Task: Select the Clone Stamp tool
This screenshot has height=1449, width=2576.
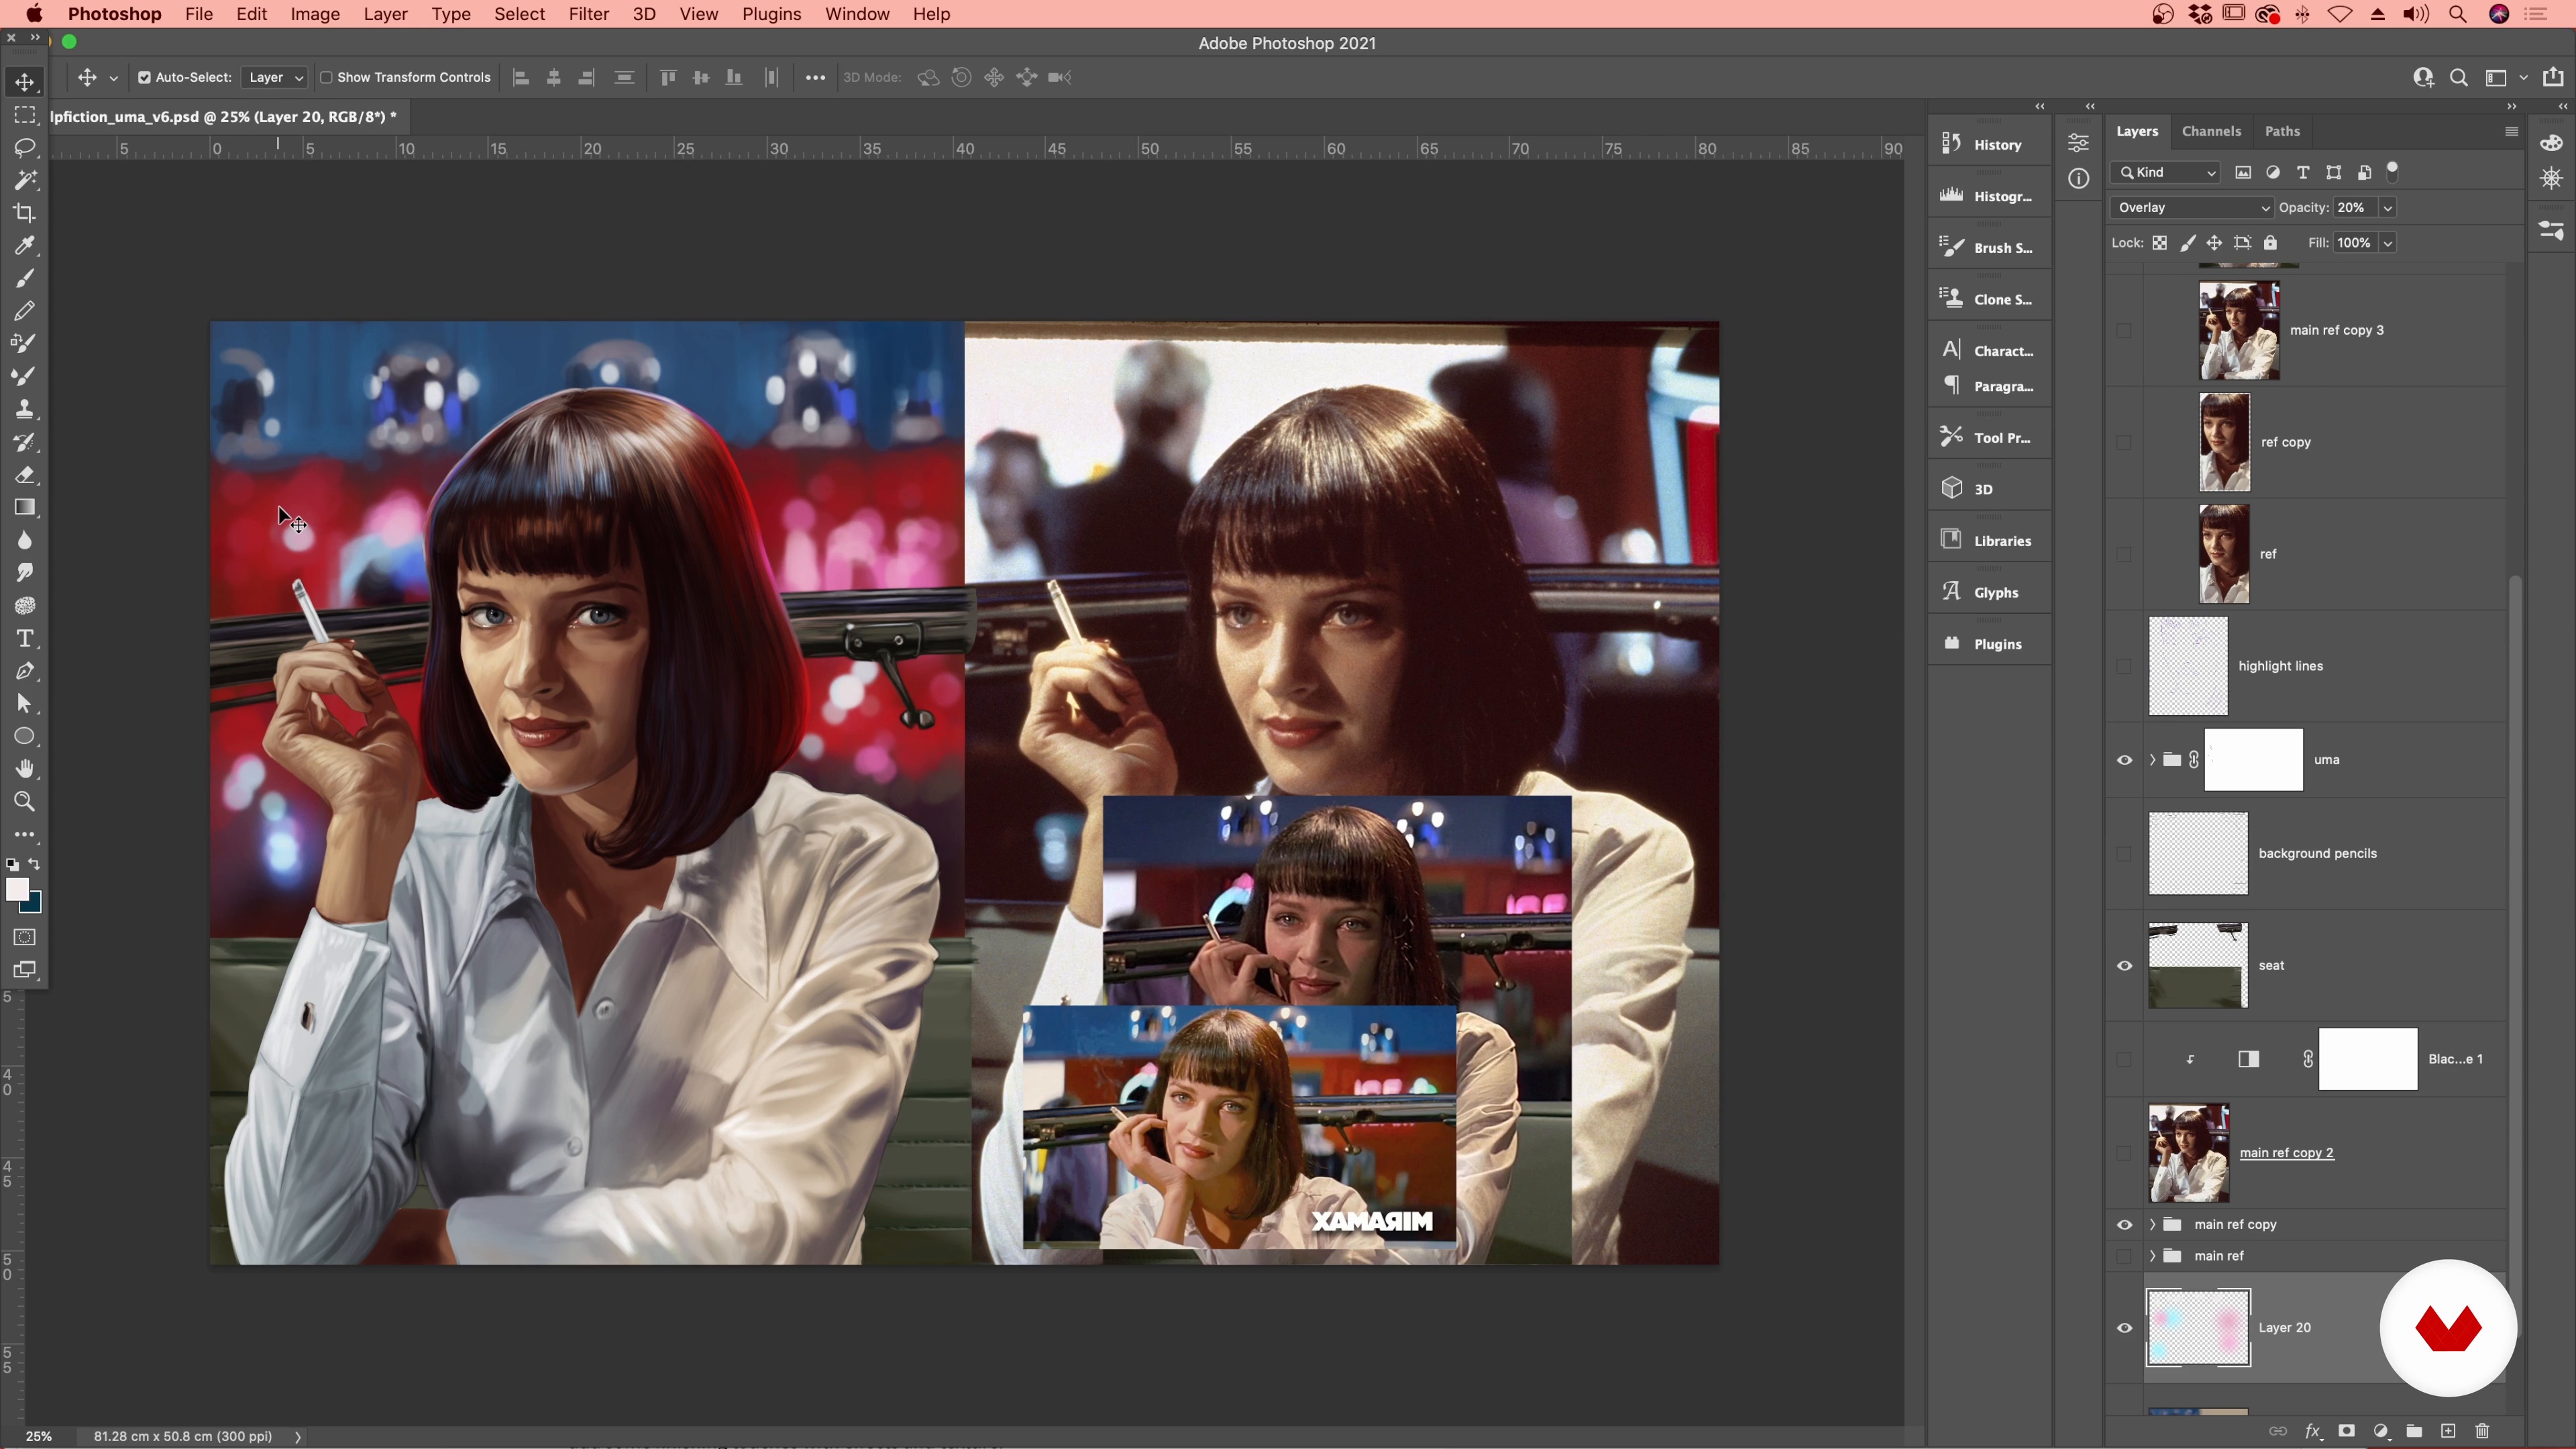Action: click(25, 409)
